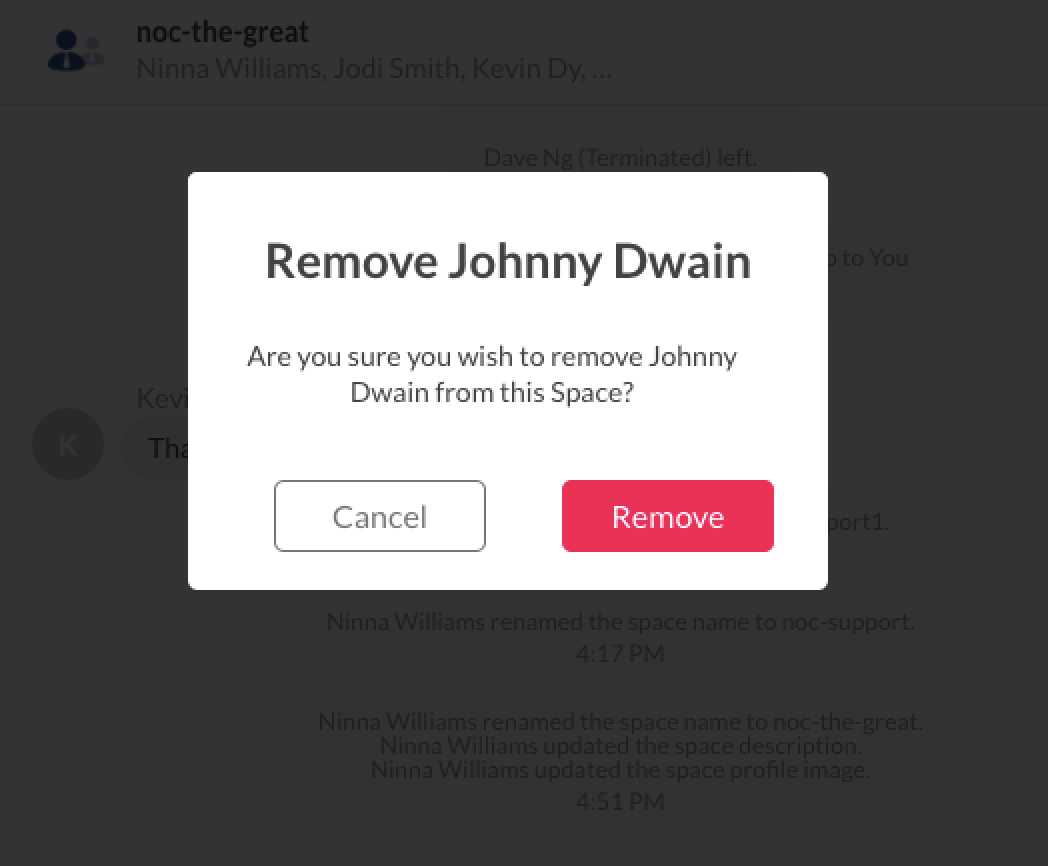1048x866 pixels.
Task: Click the Dave Ng (Terminated) left notice
Action: [620, 158]
